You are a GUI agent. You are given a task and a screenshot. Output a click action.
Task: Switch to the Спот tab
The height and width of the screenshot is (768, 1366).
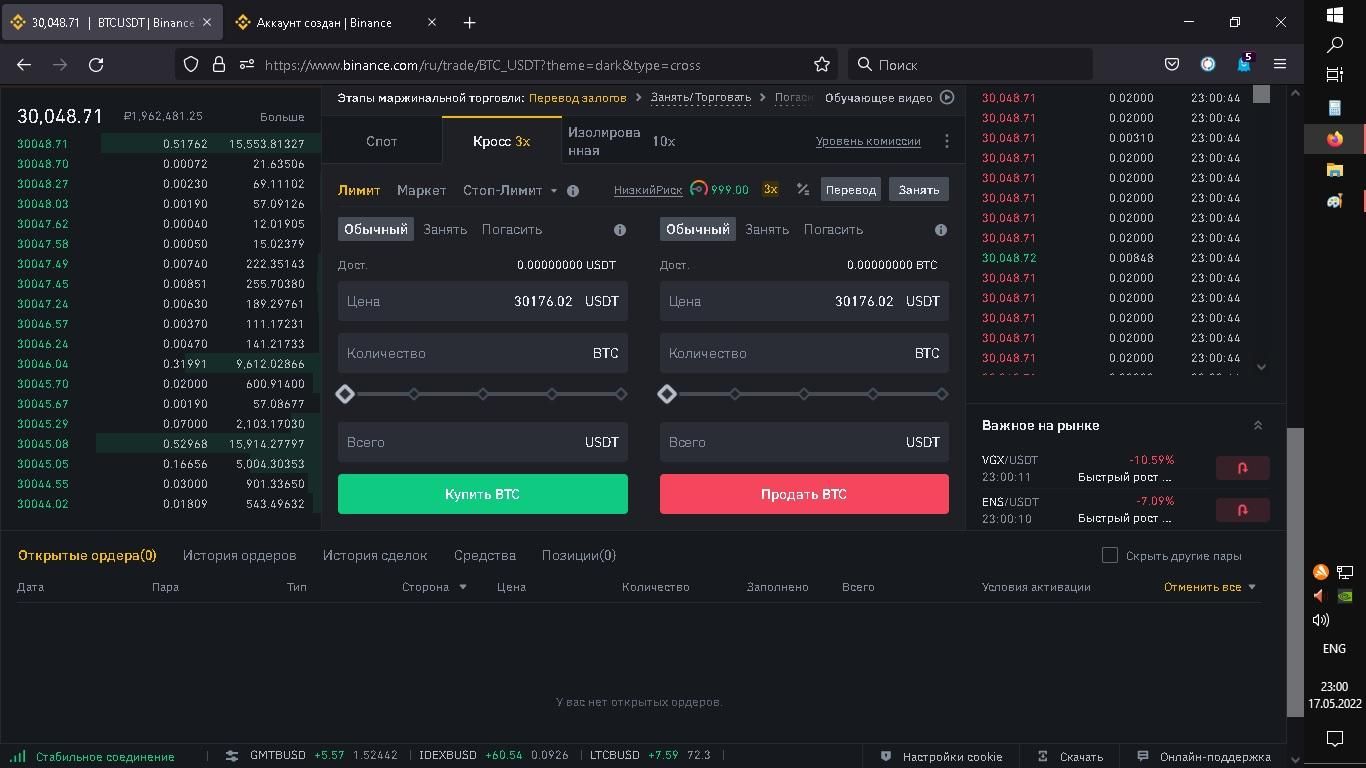coord(382,141)
